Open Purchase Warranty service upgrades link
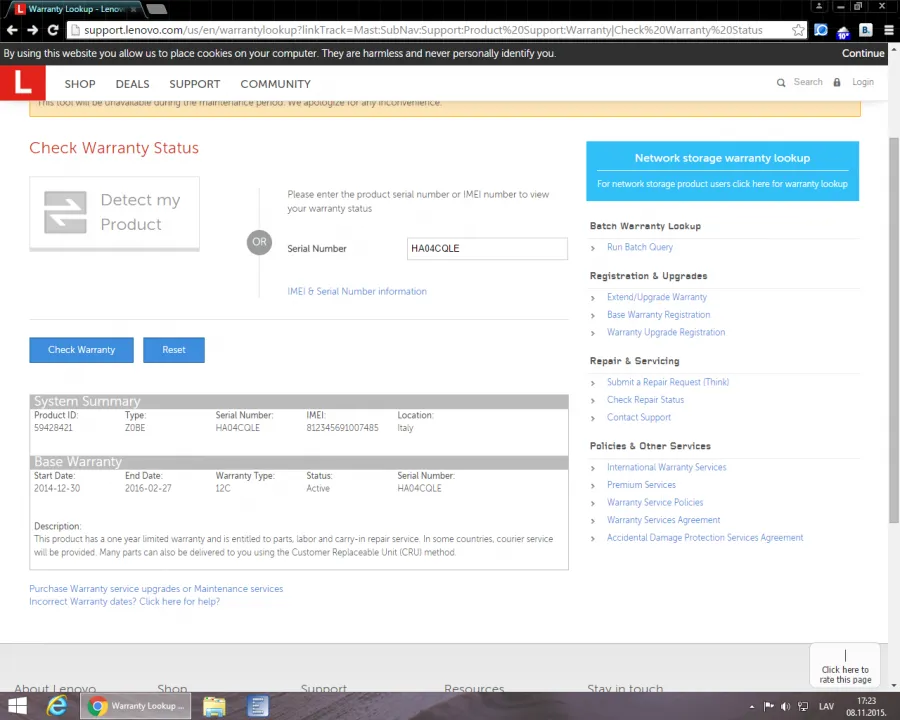This screenshot has width=900, height=720. [x=156, y=589]
